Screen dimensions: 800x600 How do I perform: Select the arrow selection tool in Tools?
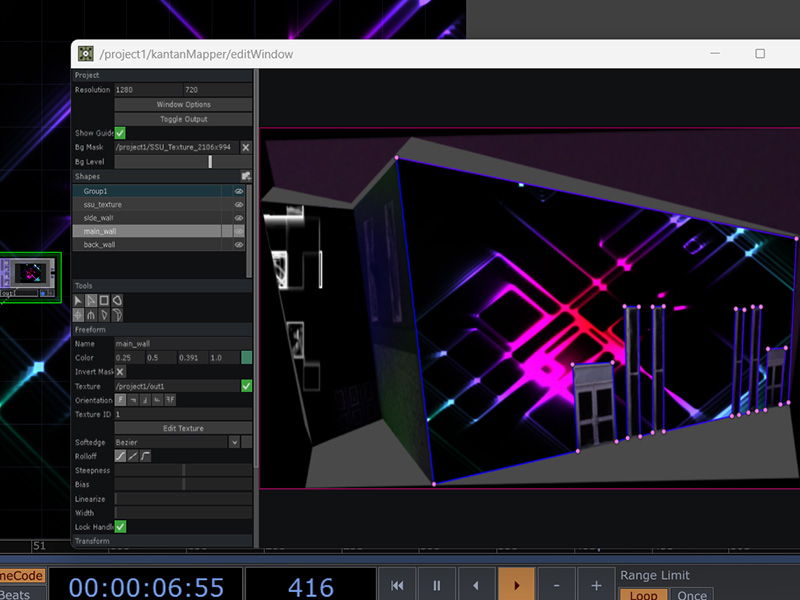point(79,300)
